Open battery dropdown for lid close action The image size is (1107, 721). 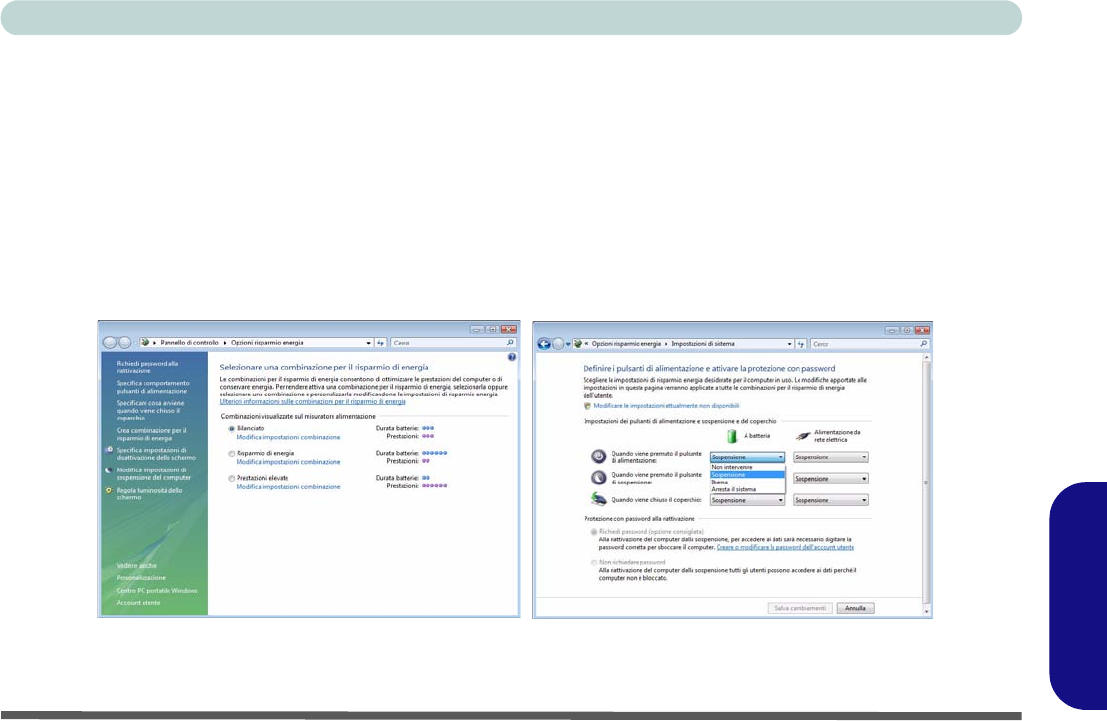click(x=748, y=500)
